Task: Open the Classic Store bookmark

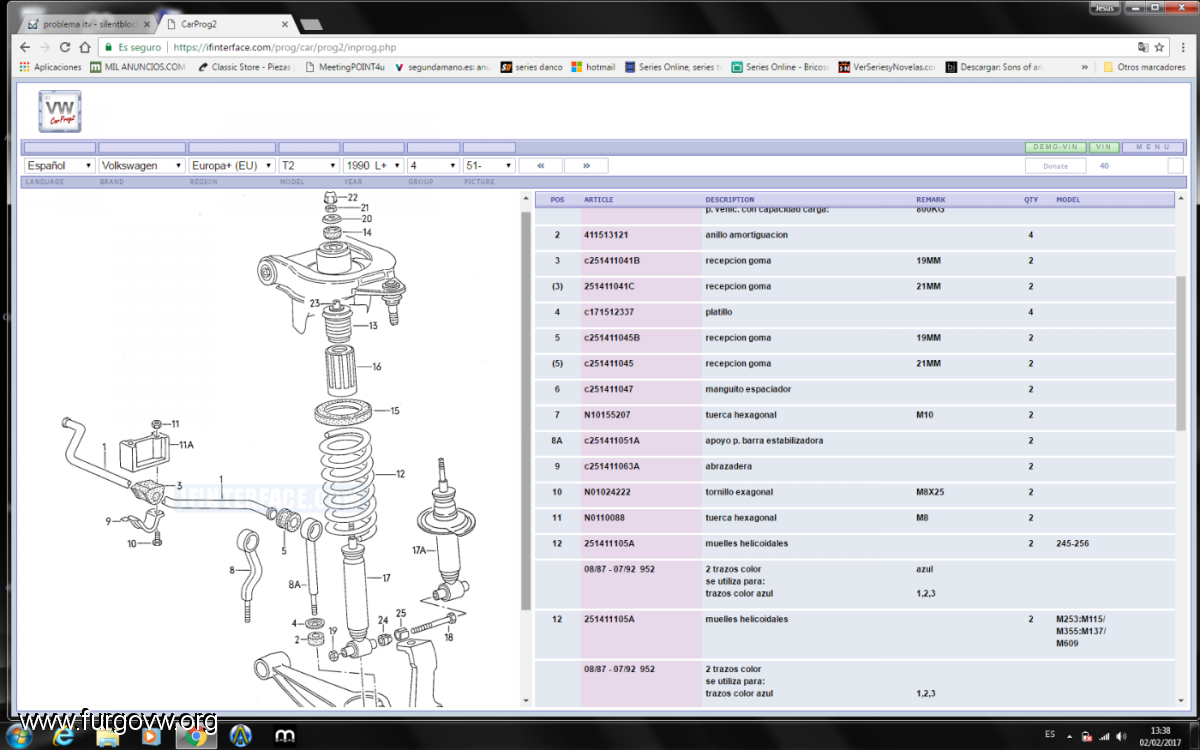Action: [x=243, y=67]
